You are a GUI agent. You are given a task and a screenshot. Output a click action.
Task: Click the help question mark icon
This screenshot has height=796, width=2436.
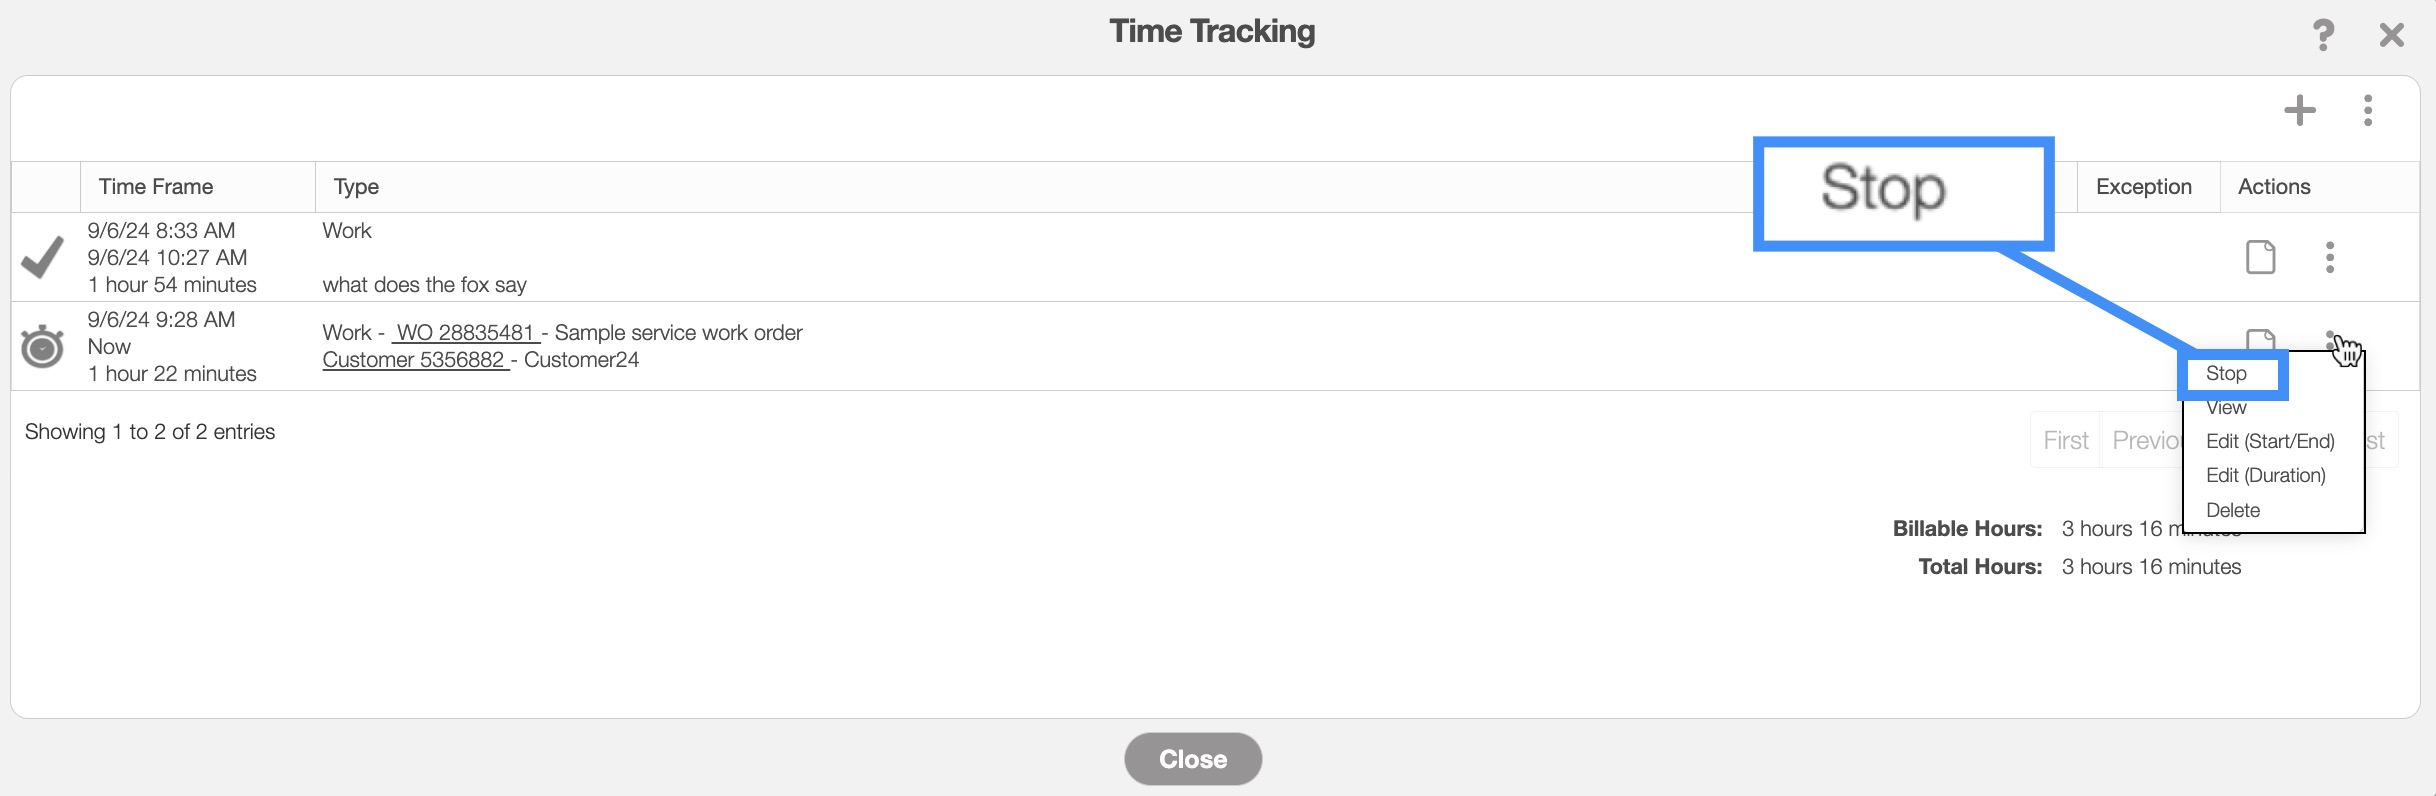pyautogui.click(x=2323, y=35)
